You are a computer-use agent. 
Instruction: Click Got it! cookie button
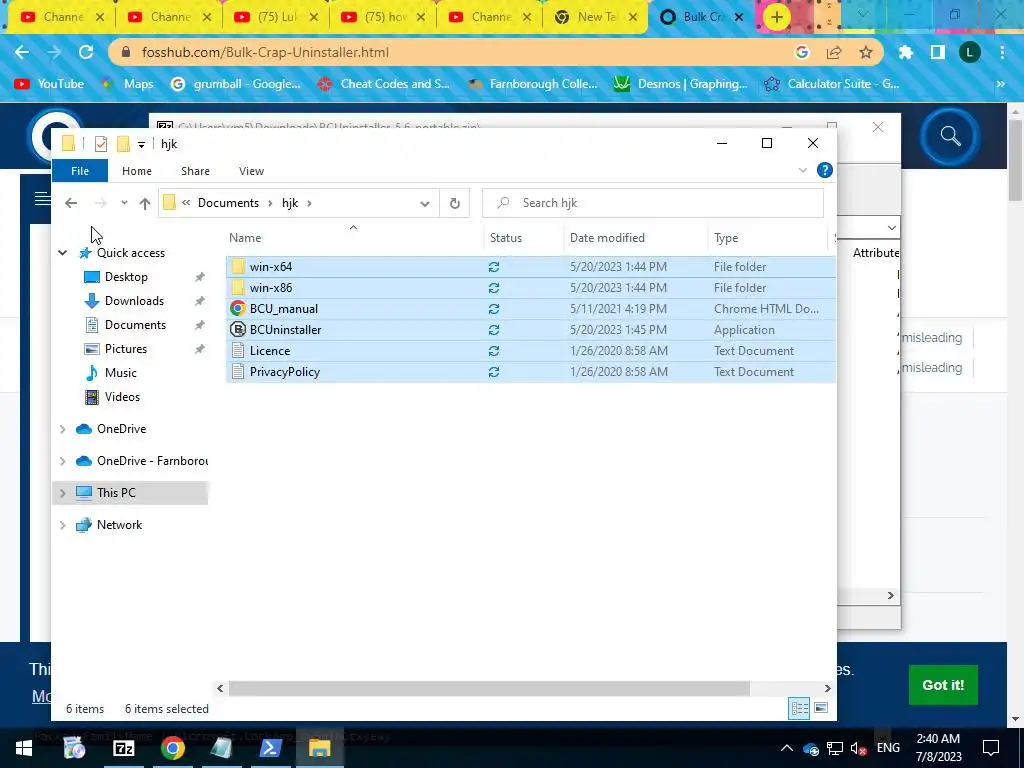pos(943,685)
